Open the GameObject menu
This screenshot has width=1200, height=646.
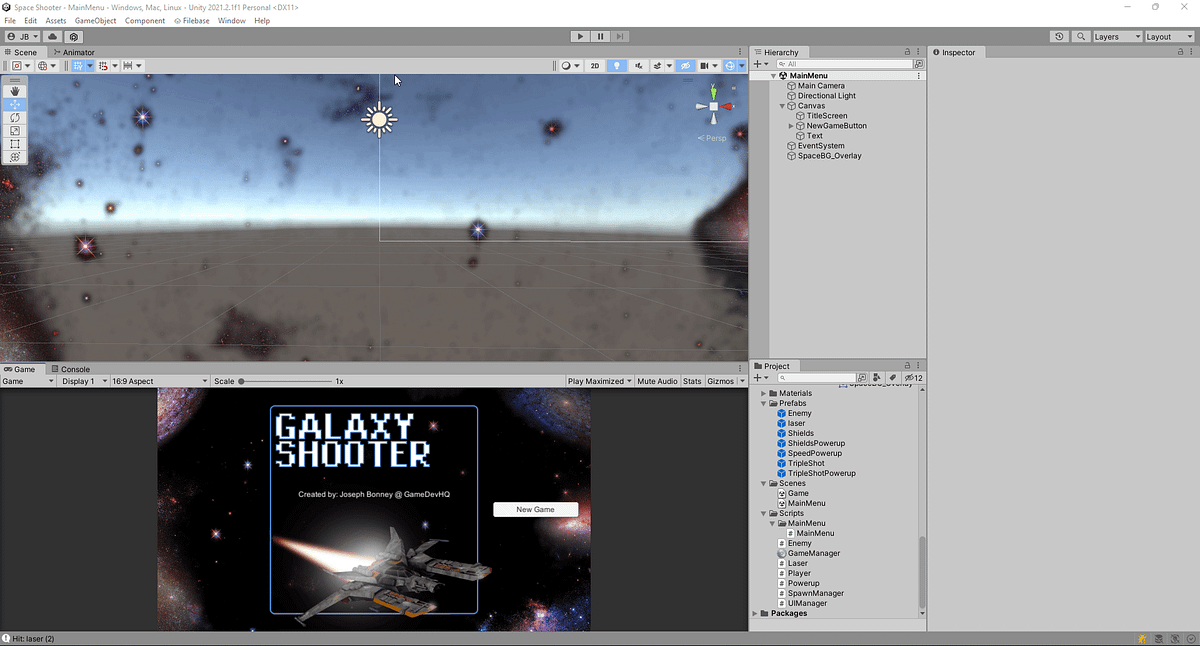pos(96,20)
